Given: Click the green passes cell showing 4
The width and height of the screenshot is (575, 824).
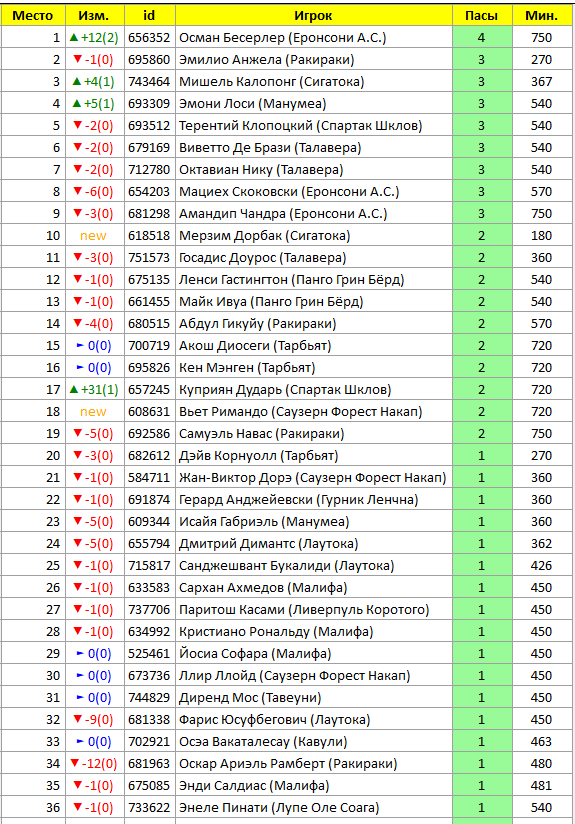Looking at the screenshot, I should [x=482, y=38].
